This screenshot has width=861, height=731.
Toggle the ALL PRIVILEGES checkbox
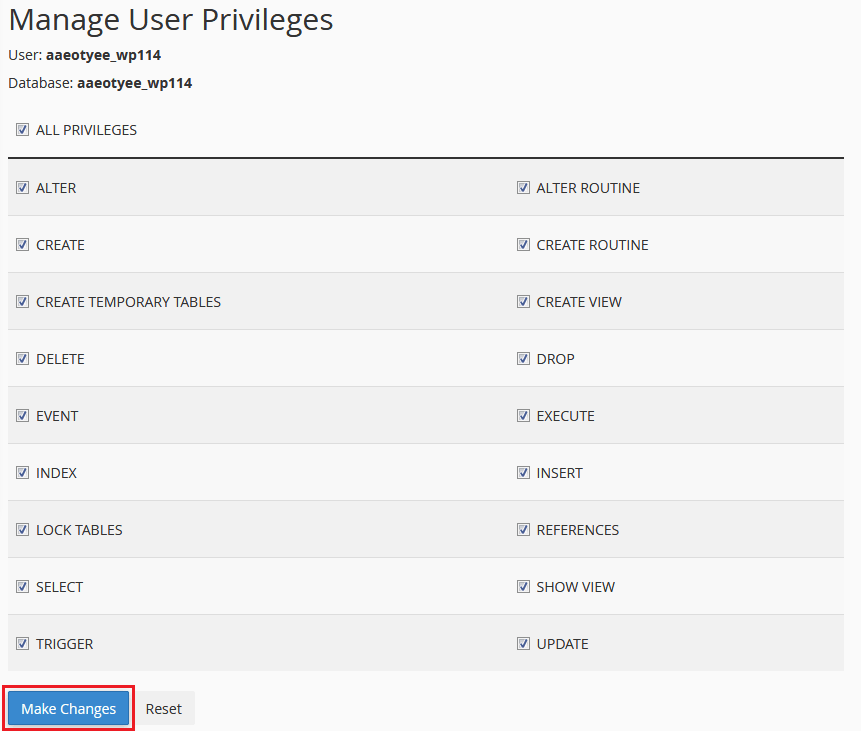point(22,129)
